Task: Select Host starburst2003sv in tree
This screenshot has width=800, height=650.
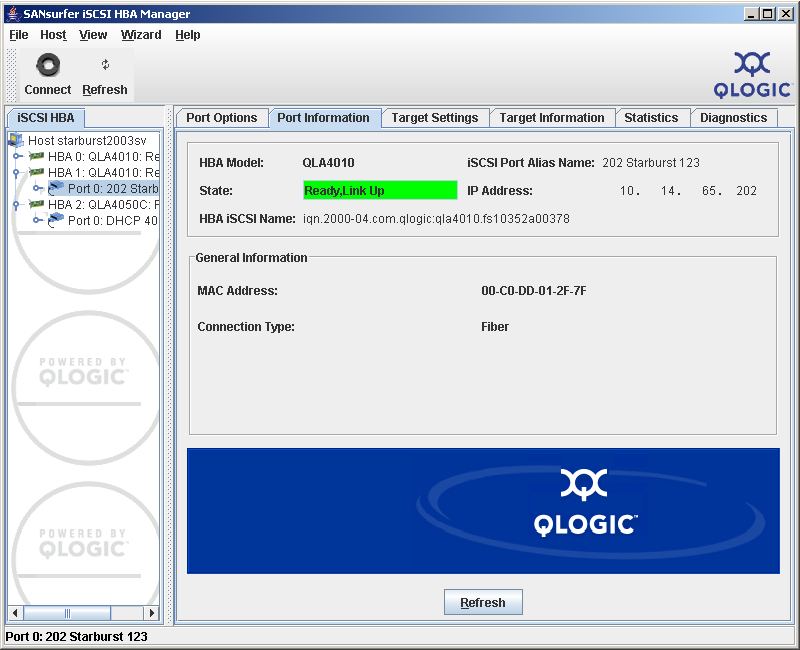Action: (x=87, y=140)
